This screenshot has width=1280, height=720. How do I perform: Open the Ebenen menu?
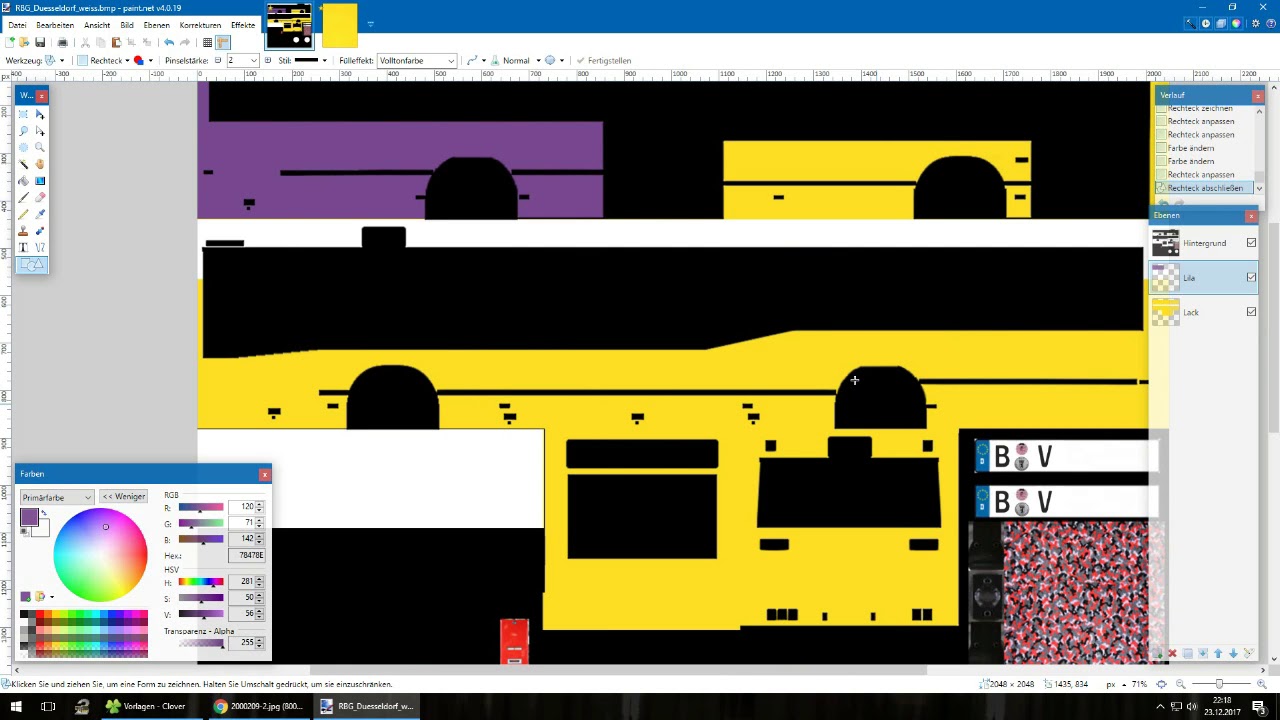coord(156,25)
